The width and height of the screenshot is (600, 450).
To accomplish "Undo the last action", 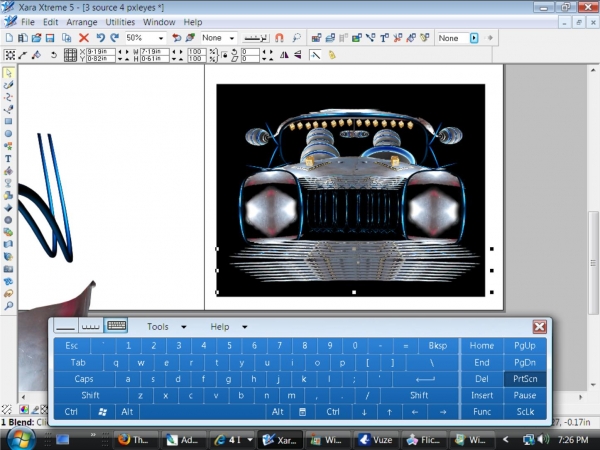I will tap(101, 38).
